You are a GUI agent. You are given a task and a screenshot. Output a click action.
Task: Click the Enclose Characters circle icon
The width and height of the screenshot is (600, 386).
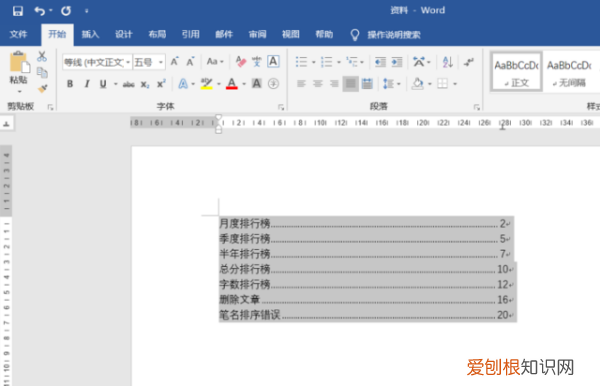[x=273, y=83]
